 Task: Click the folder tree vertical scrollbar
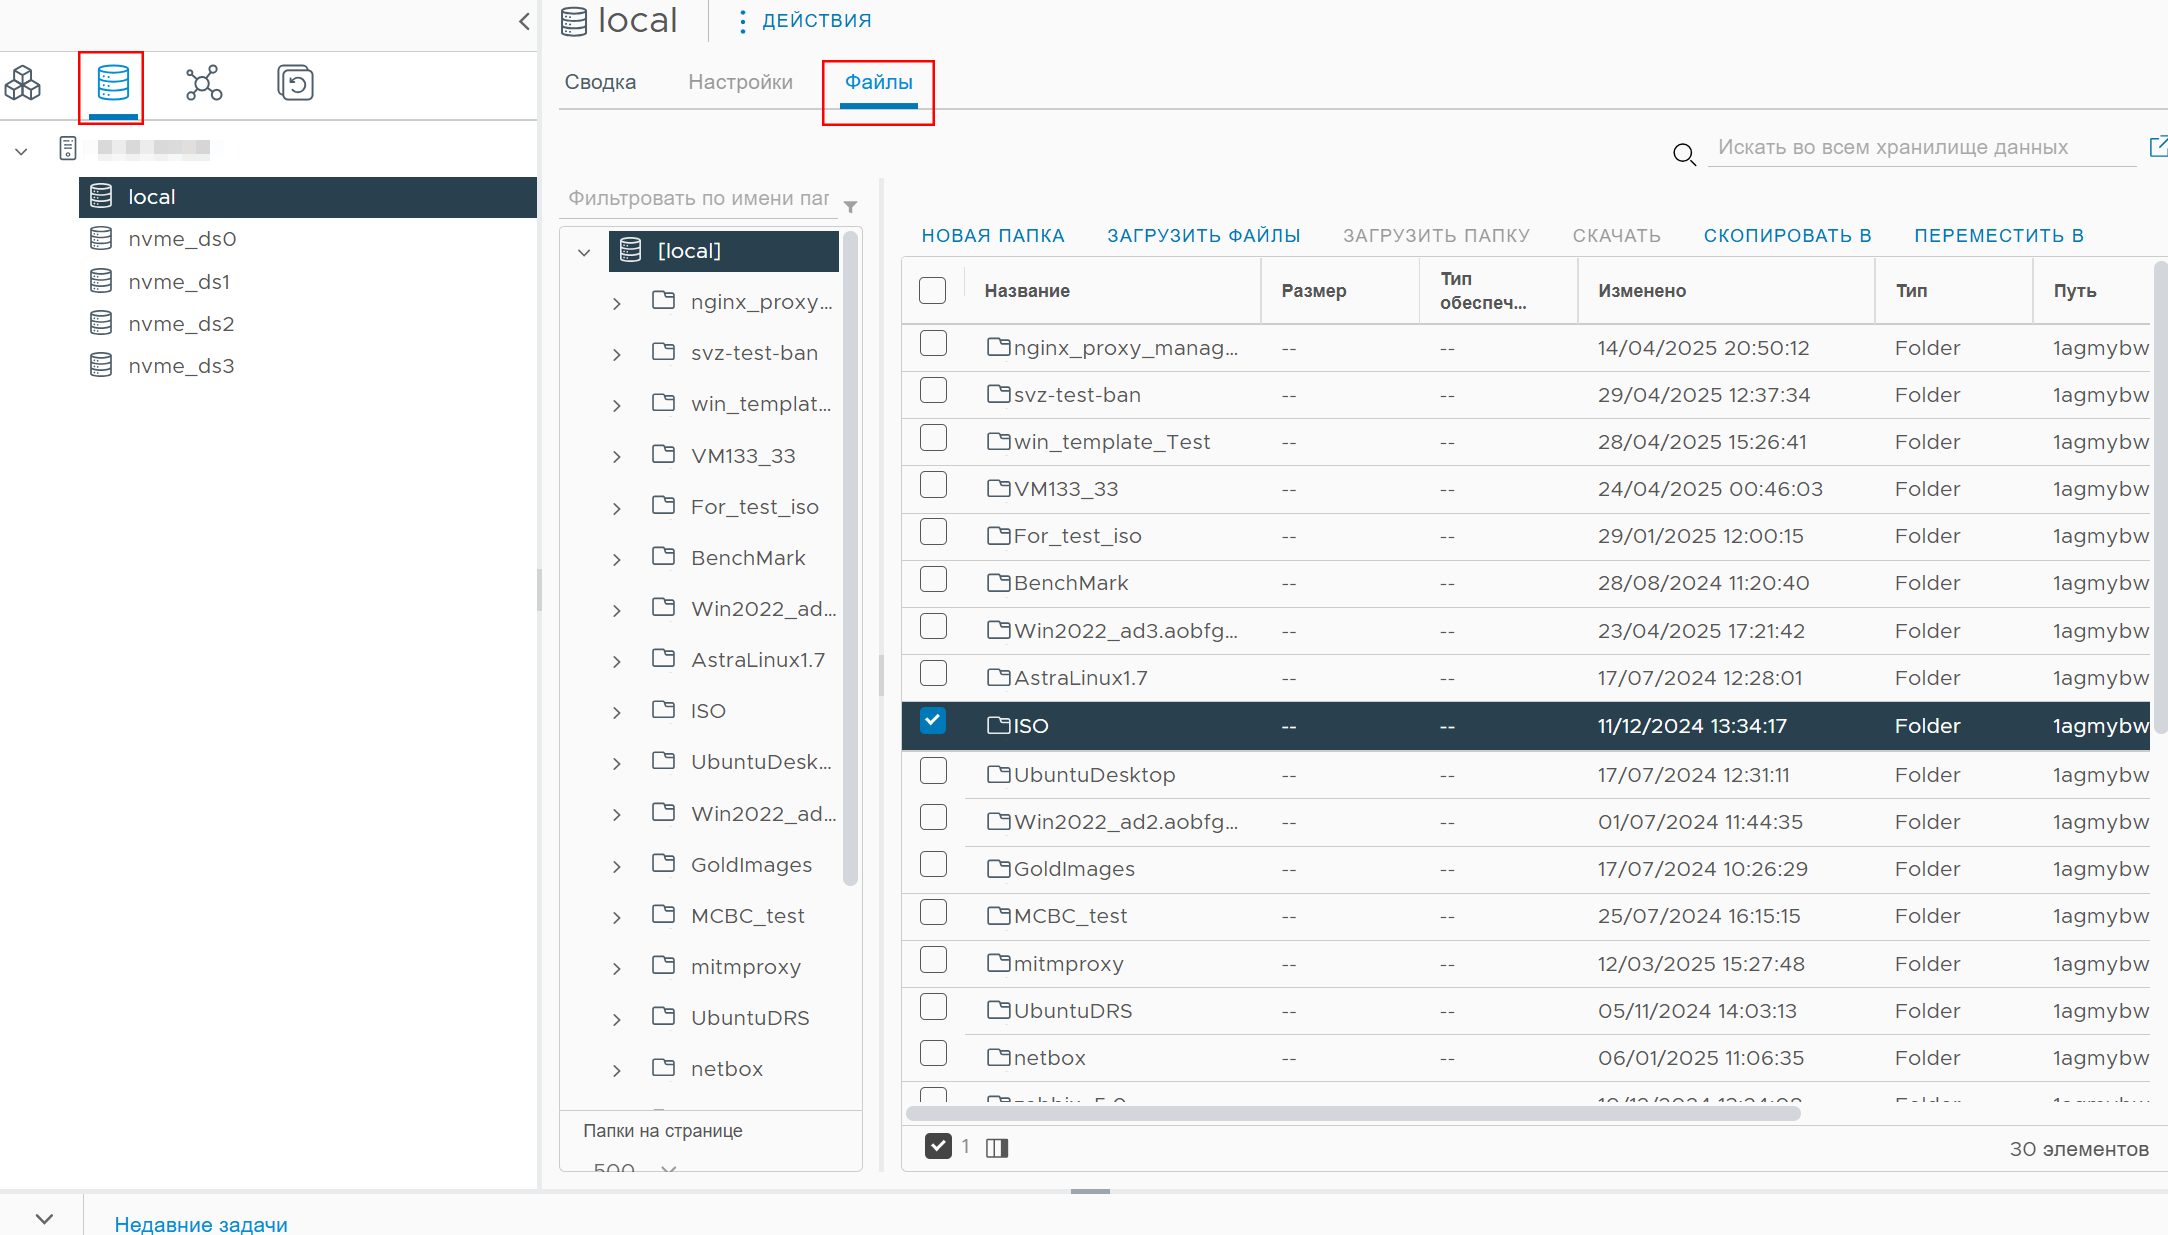coord(850,558)
